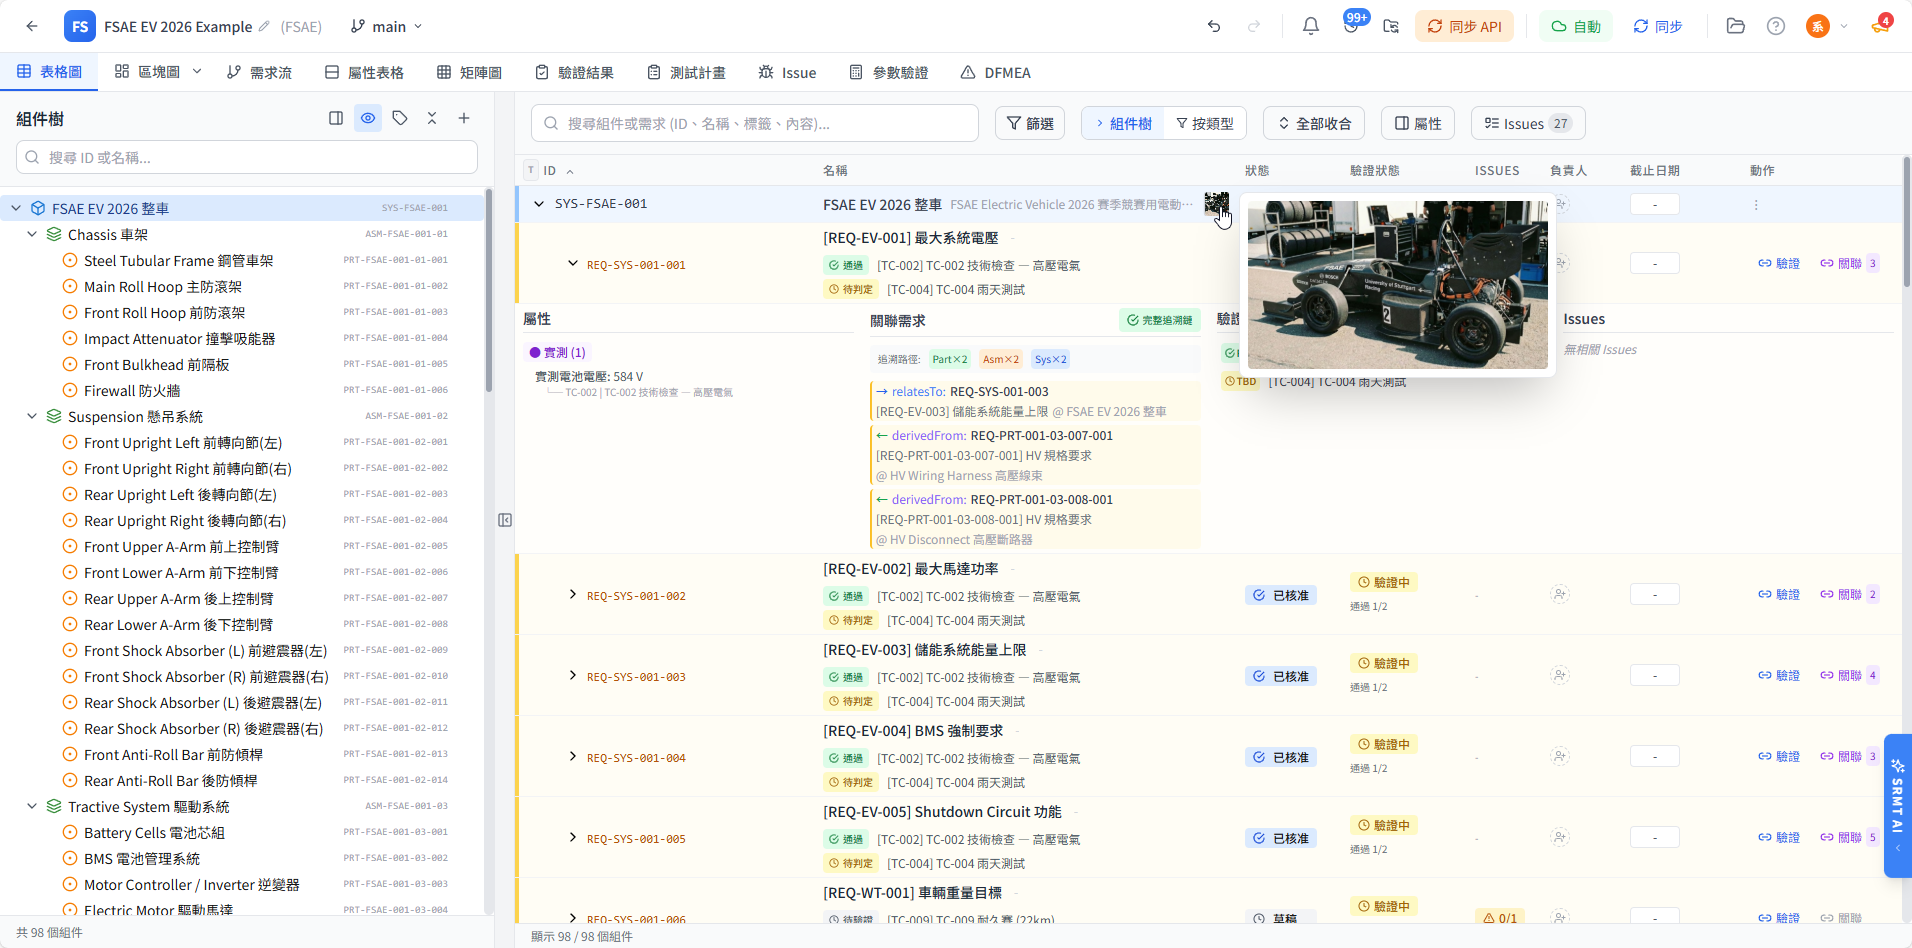The height and width of the screenshot is (948, 1912).
Task: Toggle 自動 auto-sync button
Action: pos(1576,26)
